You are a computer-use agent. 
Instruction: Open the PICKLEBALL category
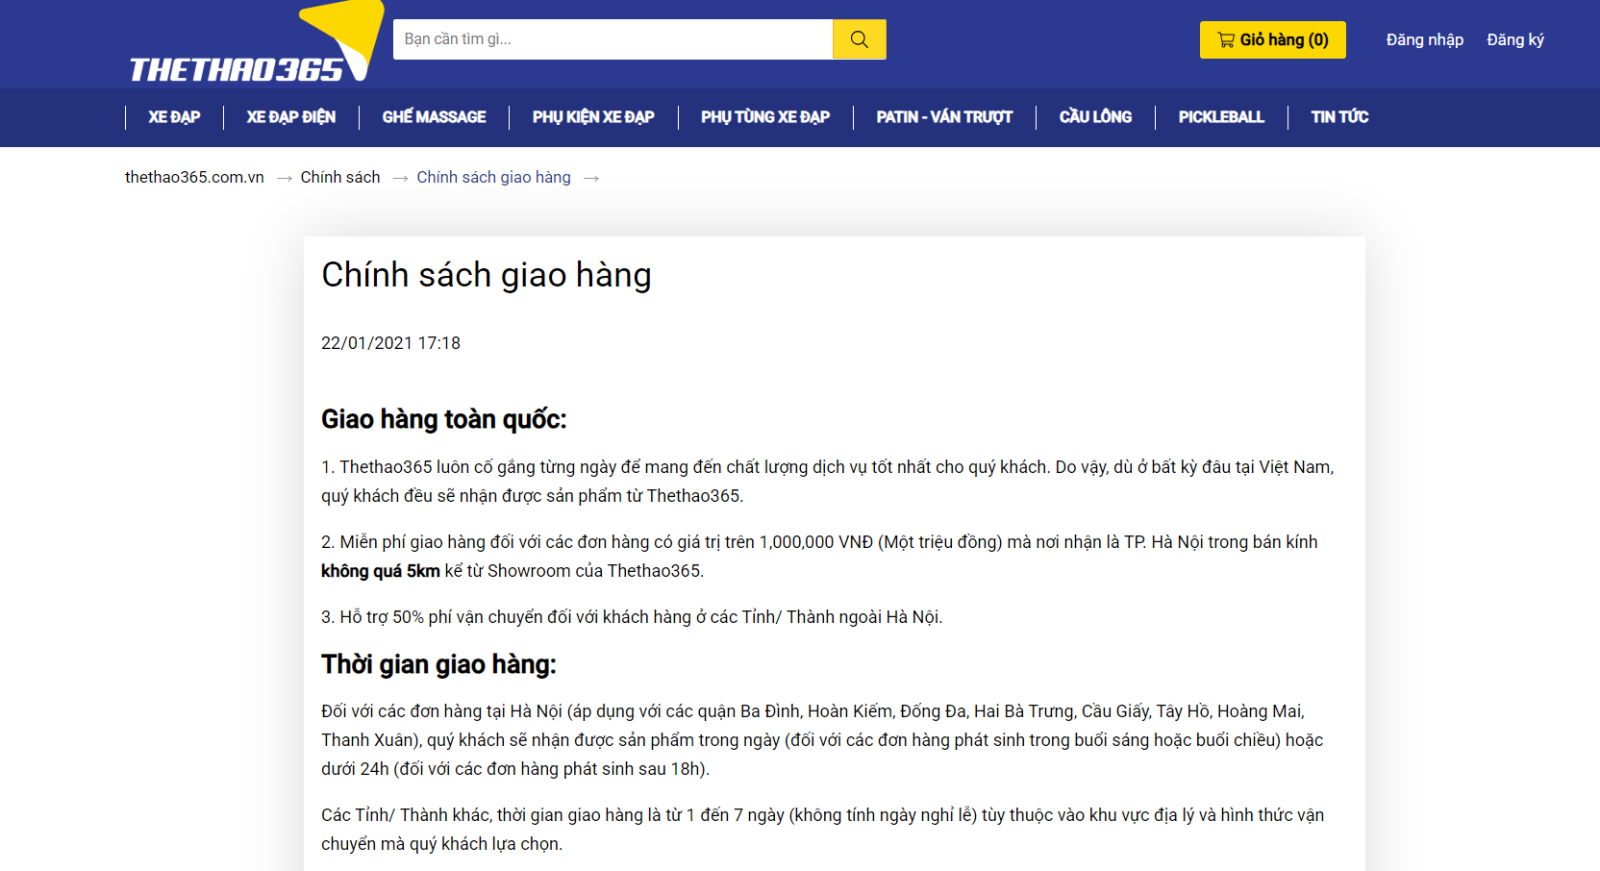tap(1221, 117)
